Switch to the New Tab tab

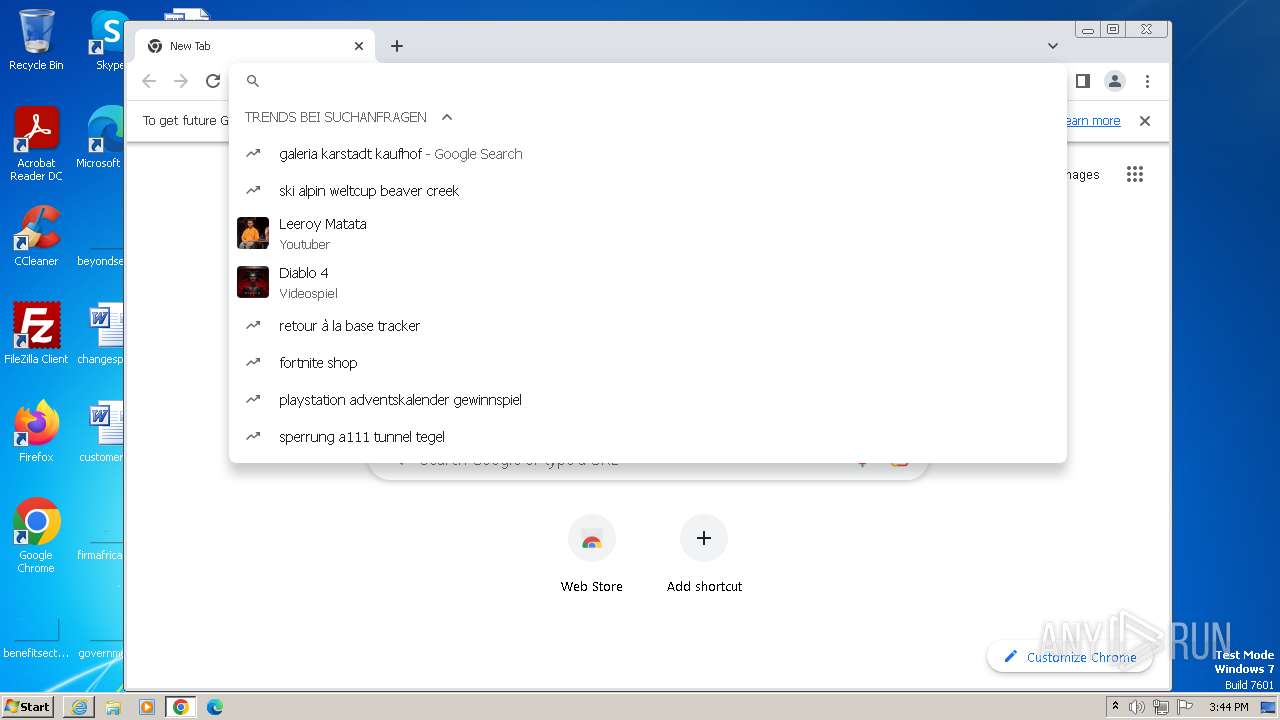pyautogui.click(x=255, y=46)
